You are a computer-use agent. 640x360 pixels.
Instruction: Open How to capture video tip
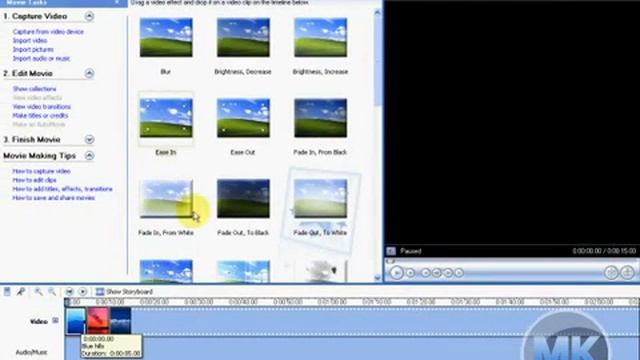41,171
